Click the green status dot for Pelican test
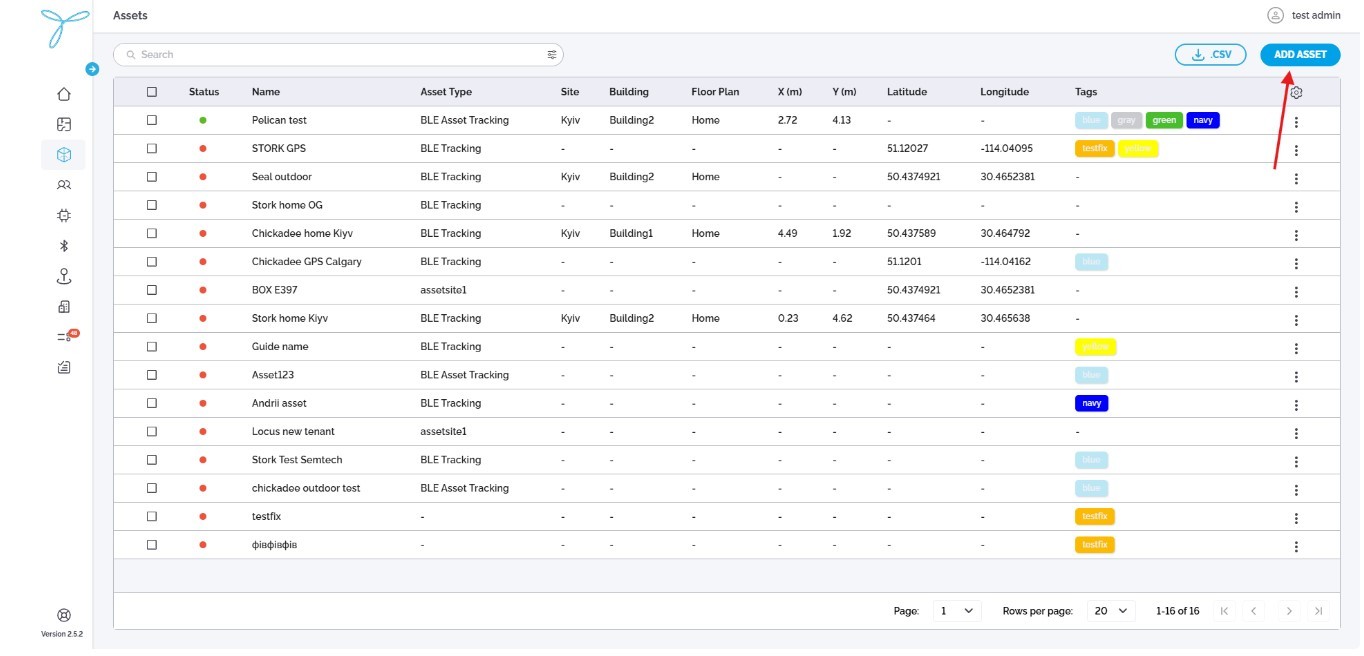The height and width of the screenshot is (656, 1364). point(203,120)
